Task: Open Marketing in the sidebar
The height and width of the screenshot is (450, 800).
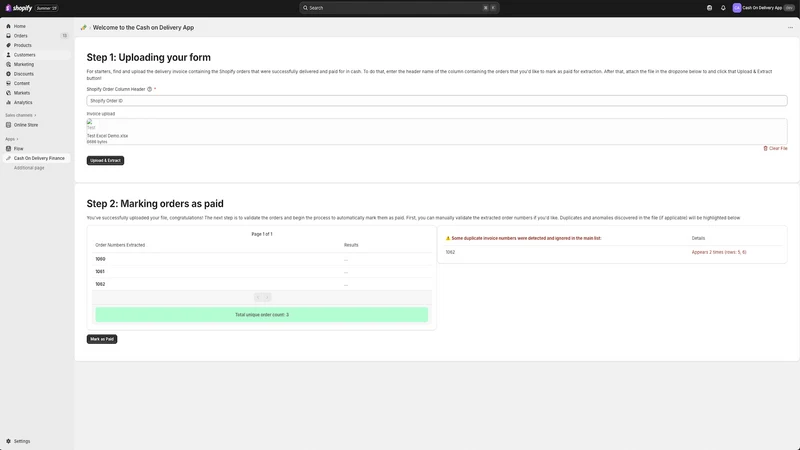Action: 23,64
